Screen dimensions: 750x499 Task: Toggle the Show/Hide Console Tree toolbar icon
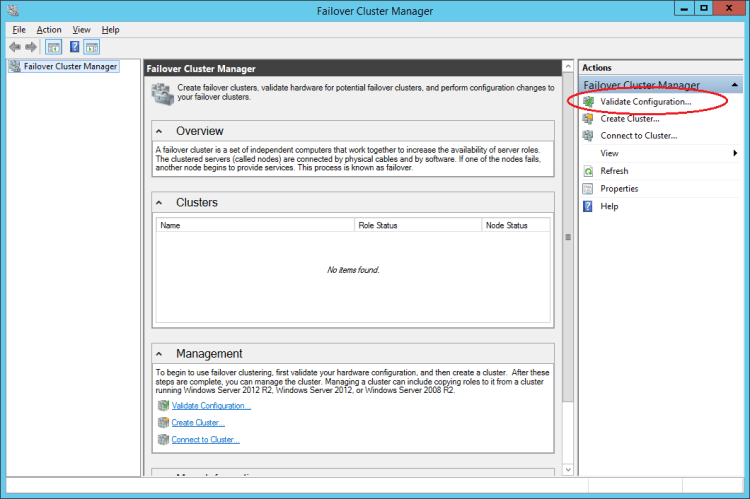point(53,47)
